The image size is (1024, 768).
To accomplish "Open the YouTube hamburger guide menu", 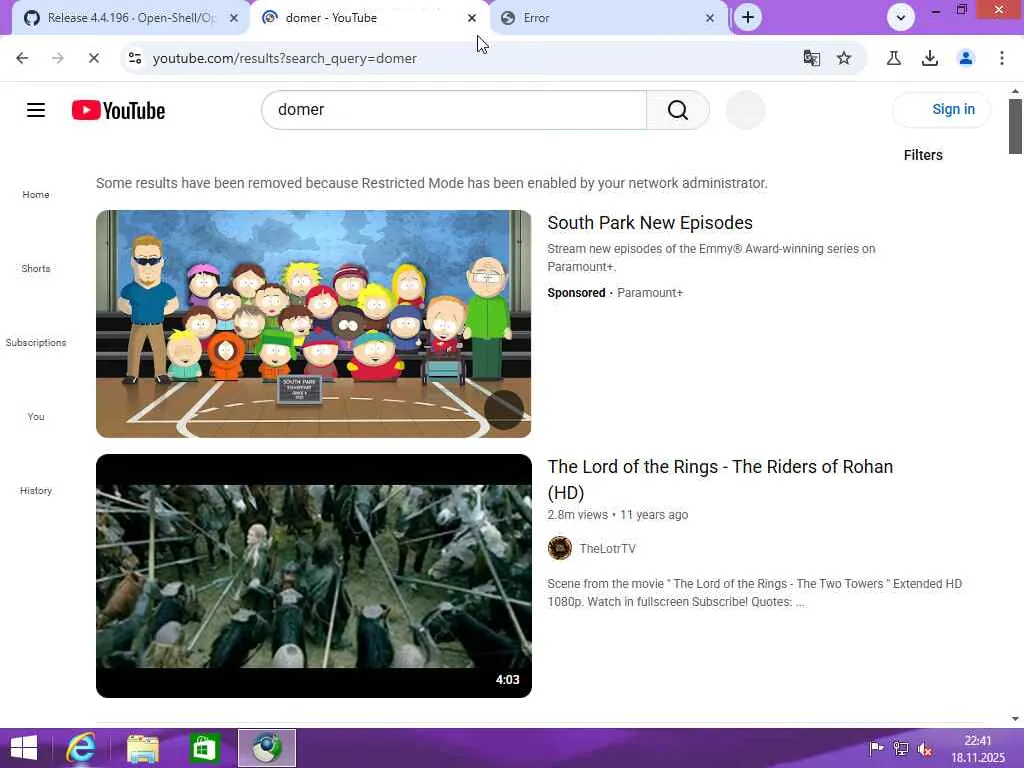I will pyautogui.click(x=36, y=110).
